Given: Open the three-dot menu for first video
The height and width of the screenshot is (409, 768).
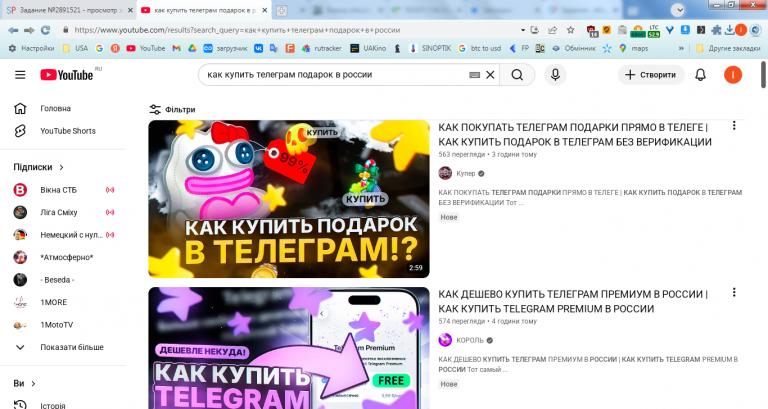Looking at the screenshot, I should click(734, 126).
